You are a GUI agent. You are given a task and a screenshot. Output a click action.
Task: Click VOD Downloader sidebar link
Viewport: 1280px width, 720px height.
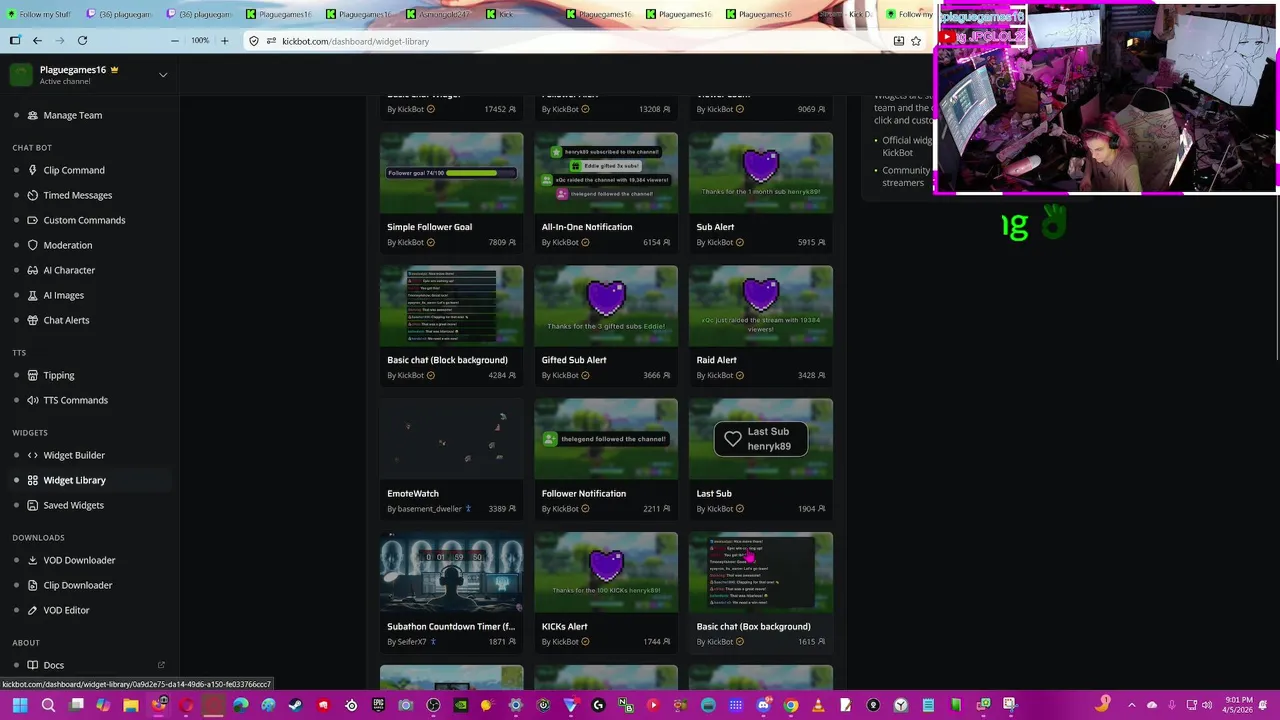pyautogui.click(x=79, y=560)
